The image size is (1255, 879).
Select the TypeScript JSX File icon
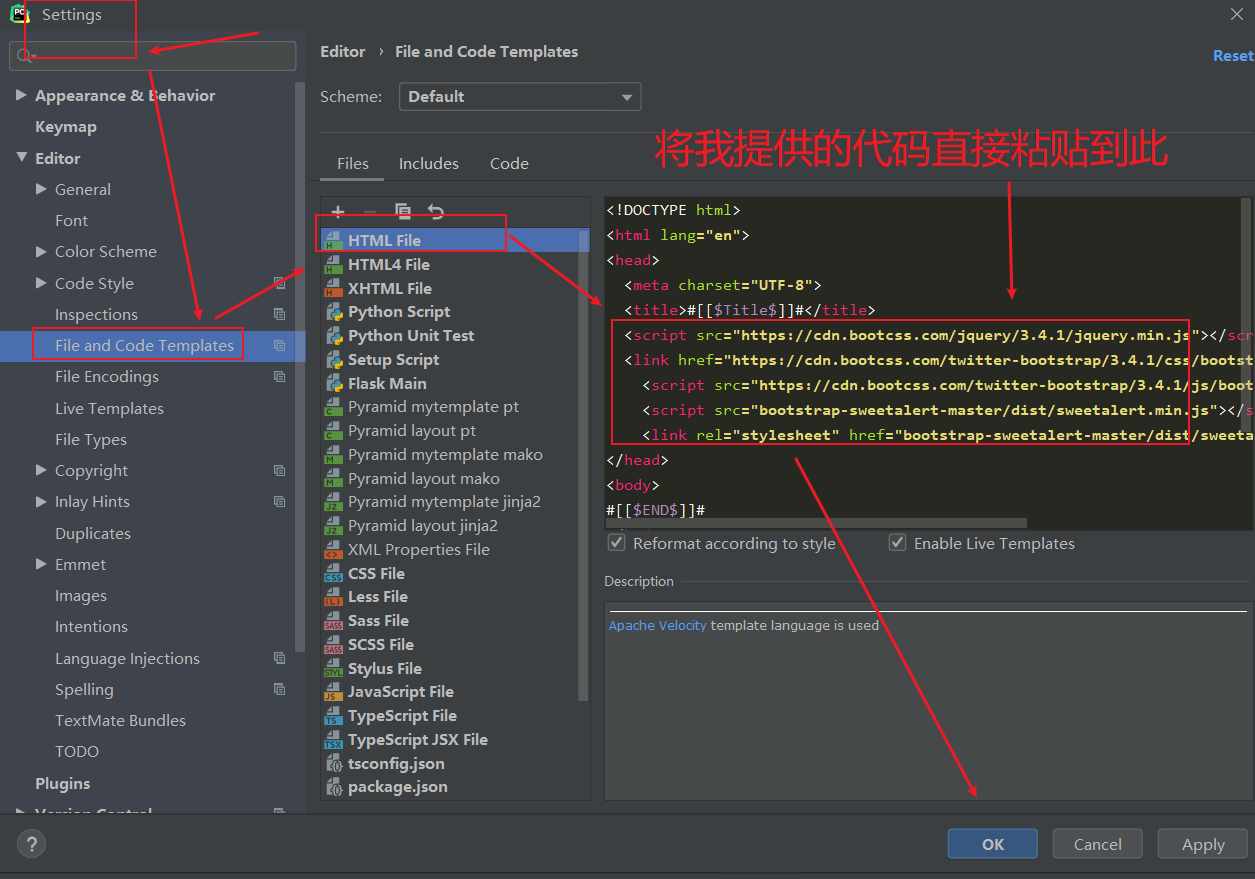click(x=333, y=740)
